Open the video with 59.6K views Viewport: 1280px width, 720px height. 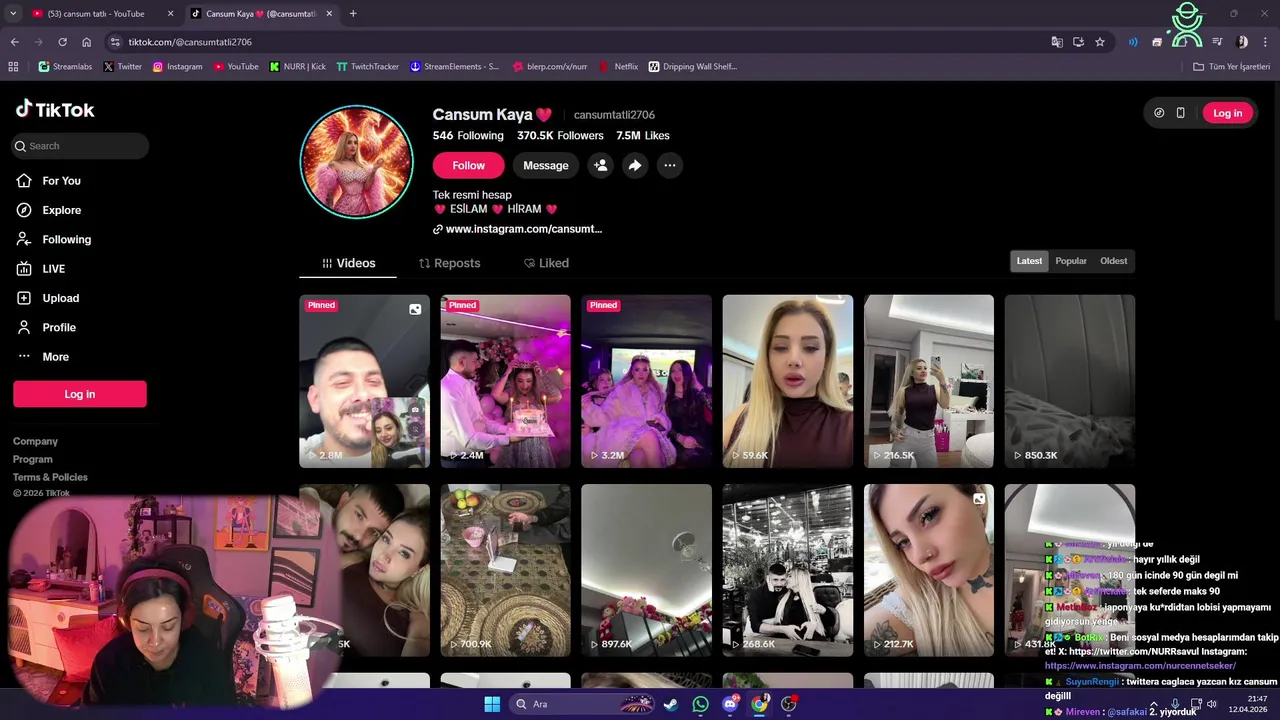[x=788, y=381]
